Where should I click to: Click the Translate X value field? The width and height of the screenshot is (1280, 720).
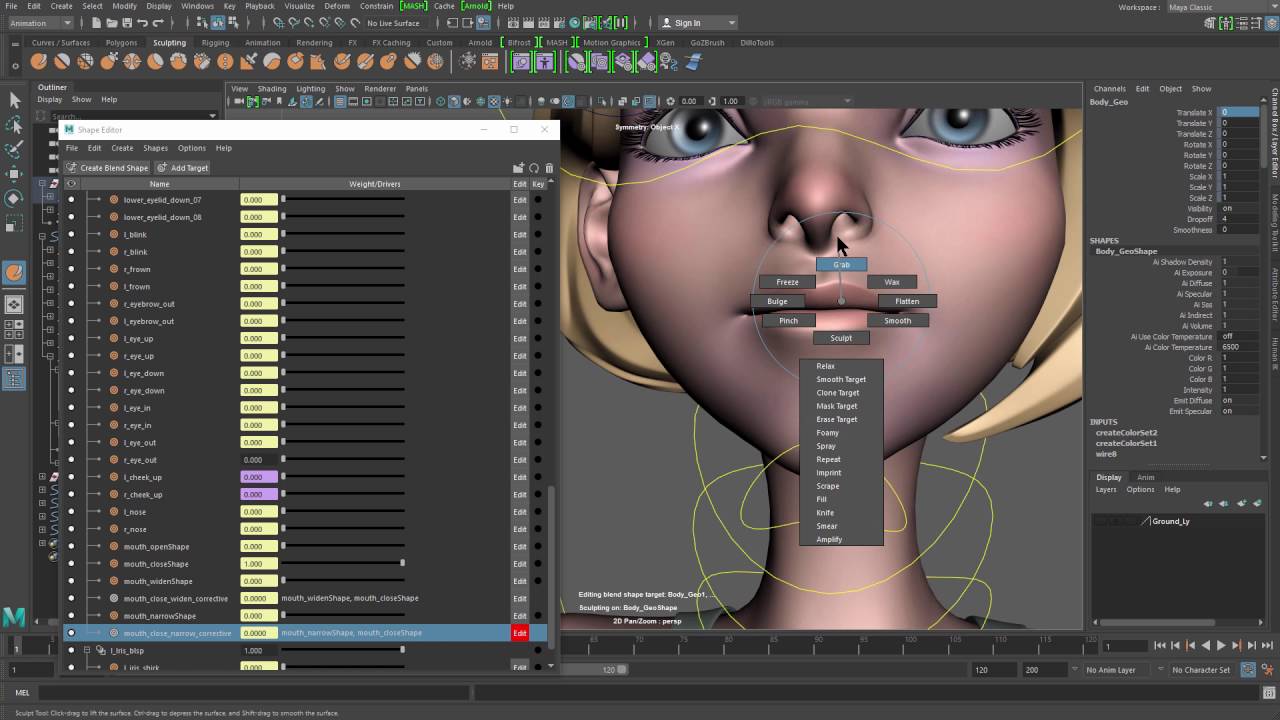(1239, 113)
